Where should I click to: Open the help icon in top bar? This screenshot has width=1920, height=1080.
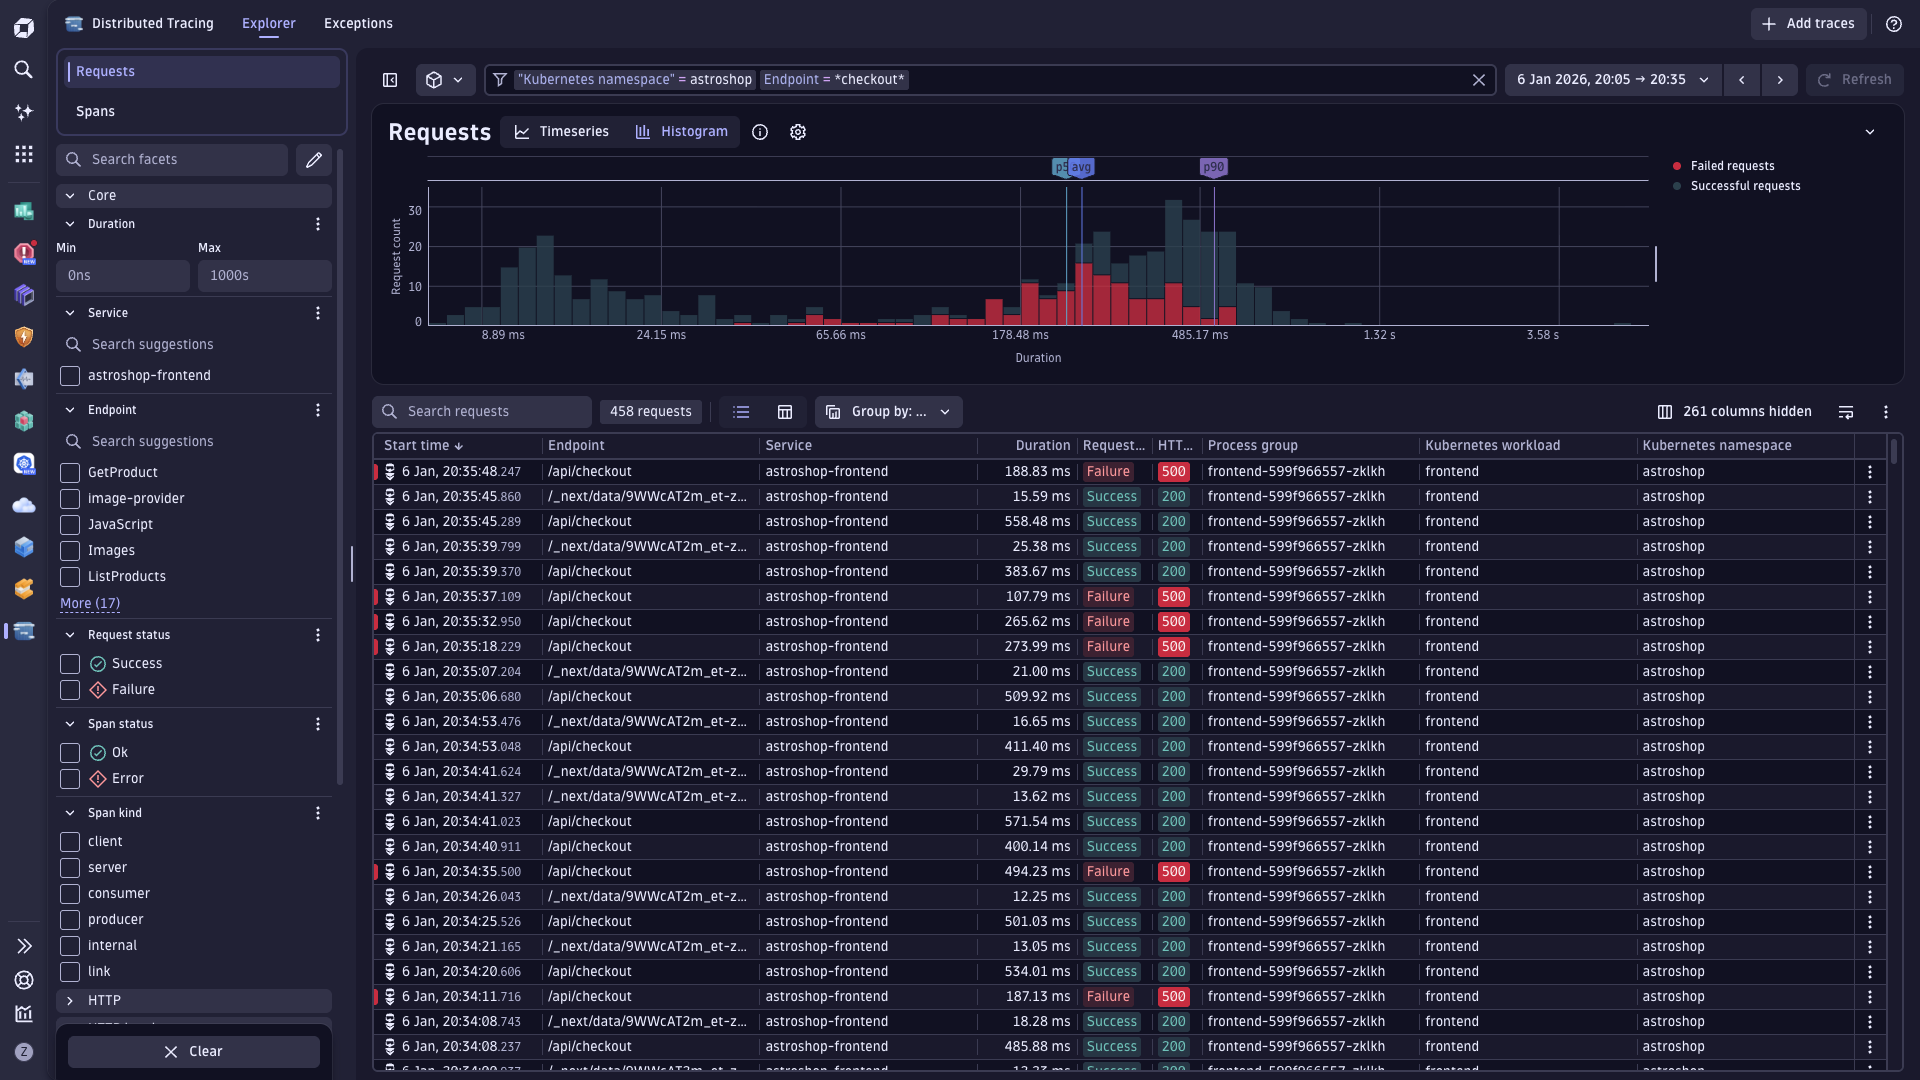click(1894, 24)
